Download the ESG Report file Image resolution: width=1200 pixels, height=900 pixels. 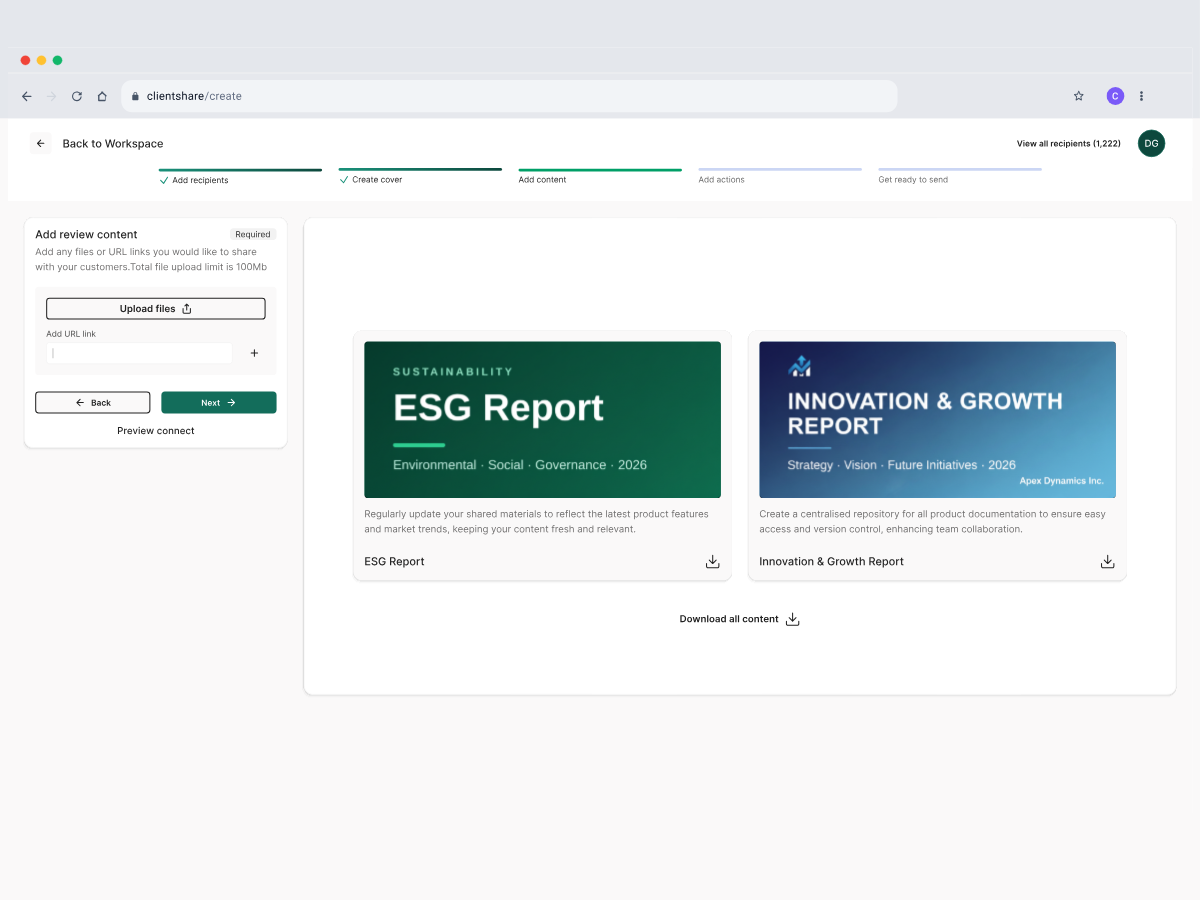tap(713, 561)
